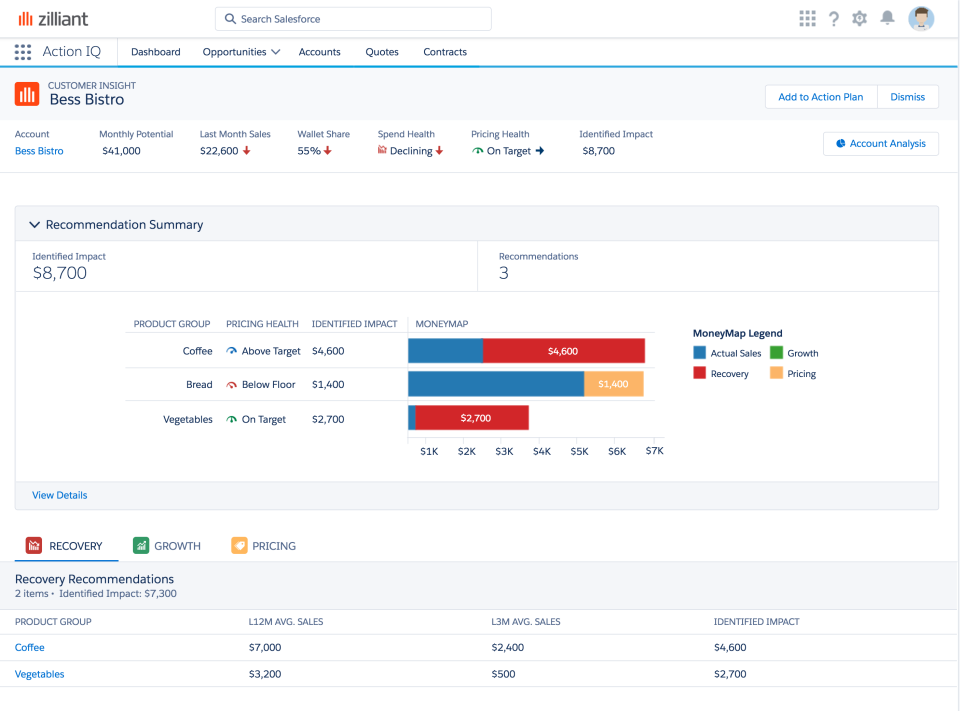Click the Zilliant logo

tap(57, 18)
